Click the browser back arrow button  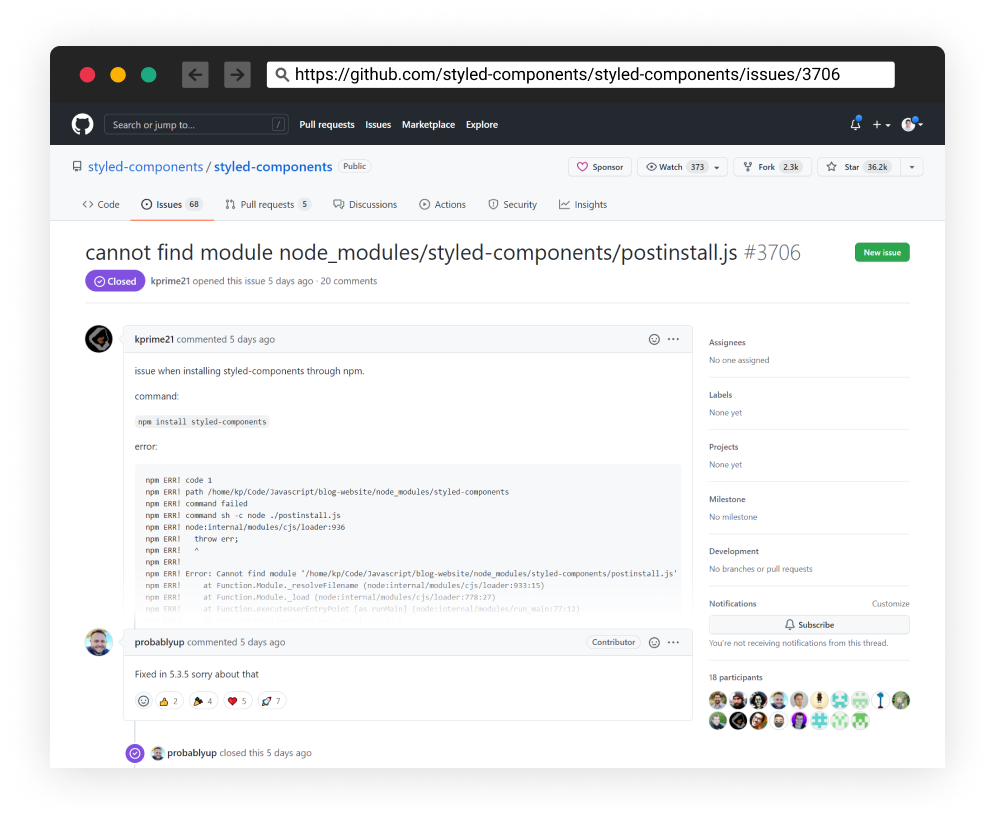tap(195, 75)
